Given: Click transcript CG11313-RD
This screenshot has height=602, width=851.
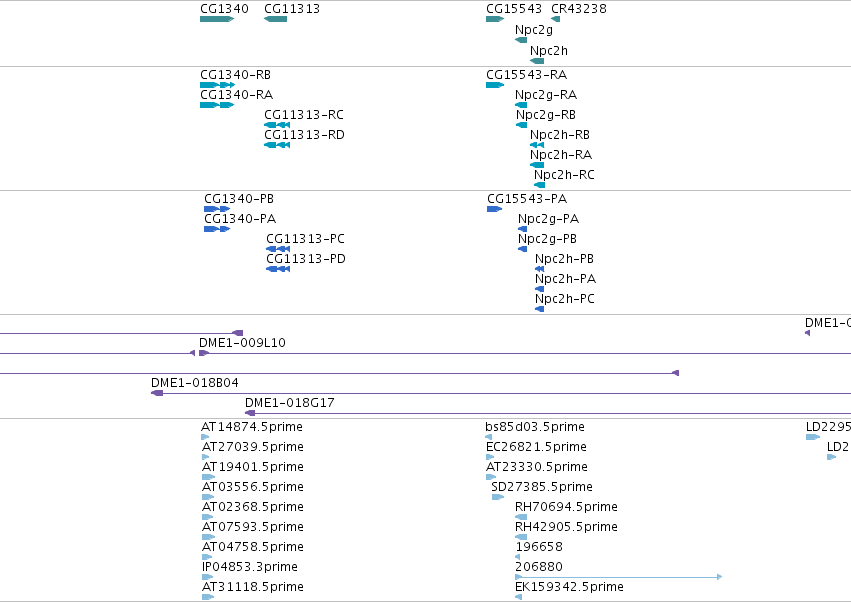Looking at the screenshot, I should pyautogui.click(x=277, y=145).
